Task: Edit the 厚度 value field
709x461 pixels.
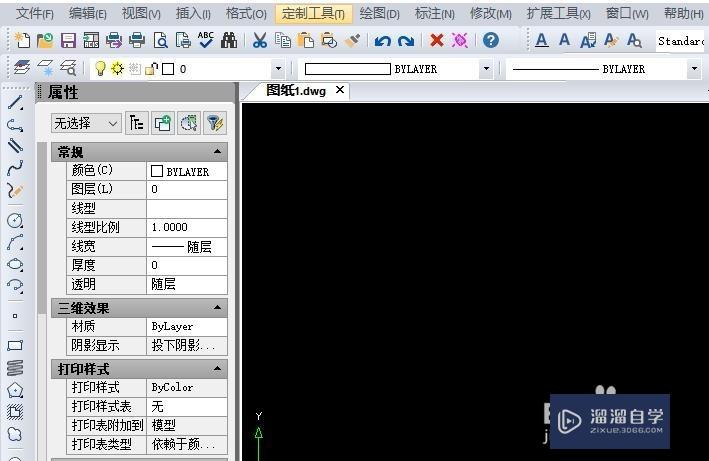Action: tap(187, 265)
